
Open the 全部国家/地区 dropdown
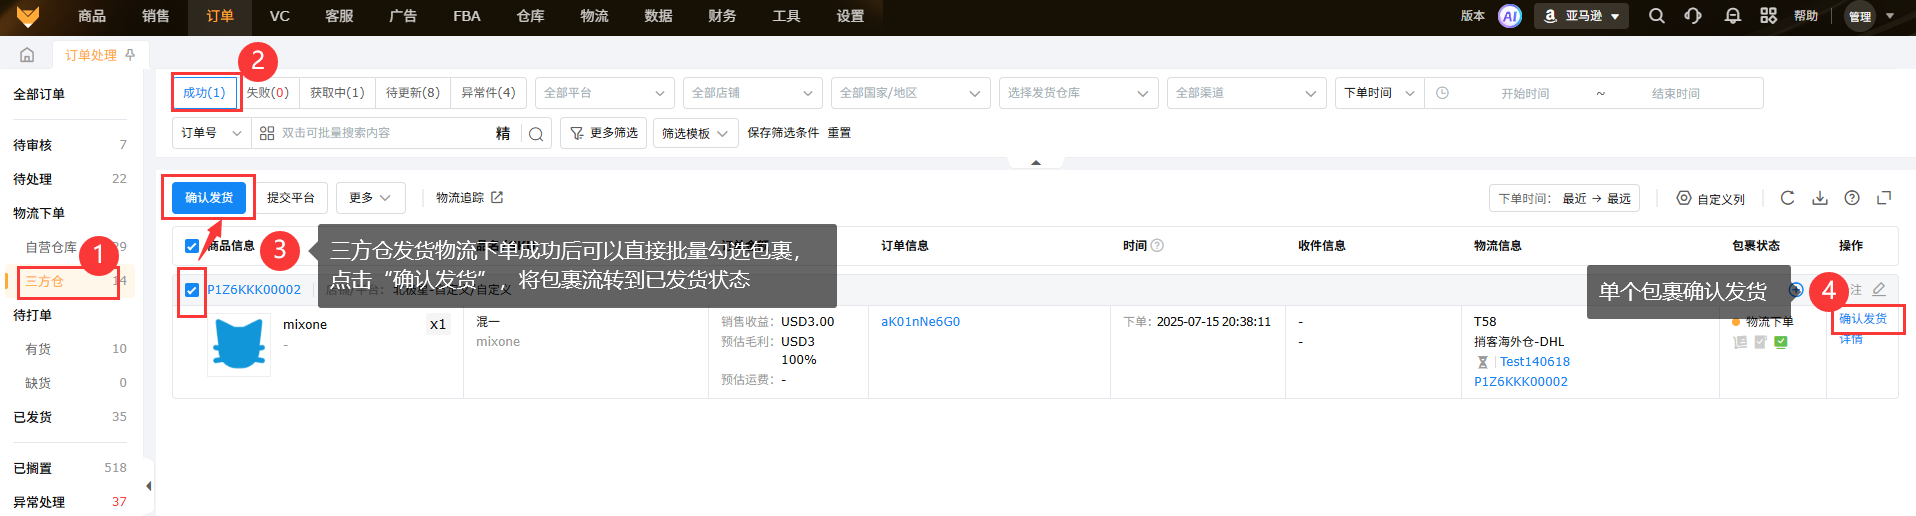click(911, 93)
